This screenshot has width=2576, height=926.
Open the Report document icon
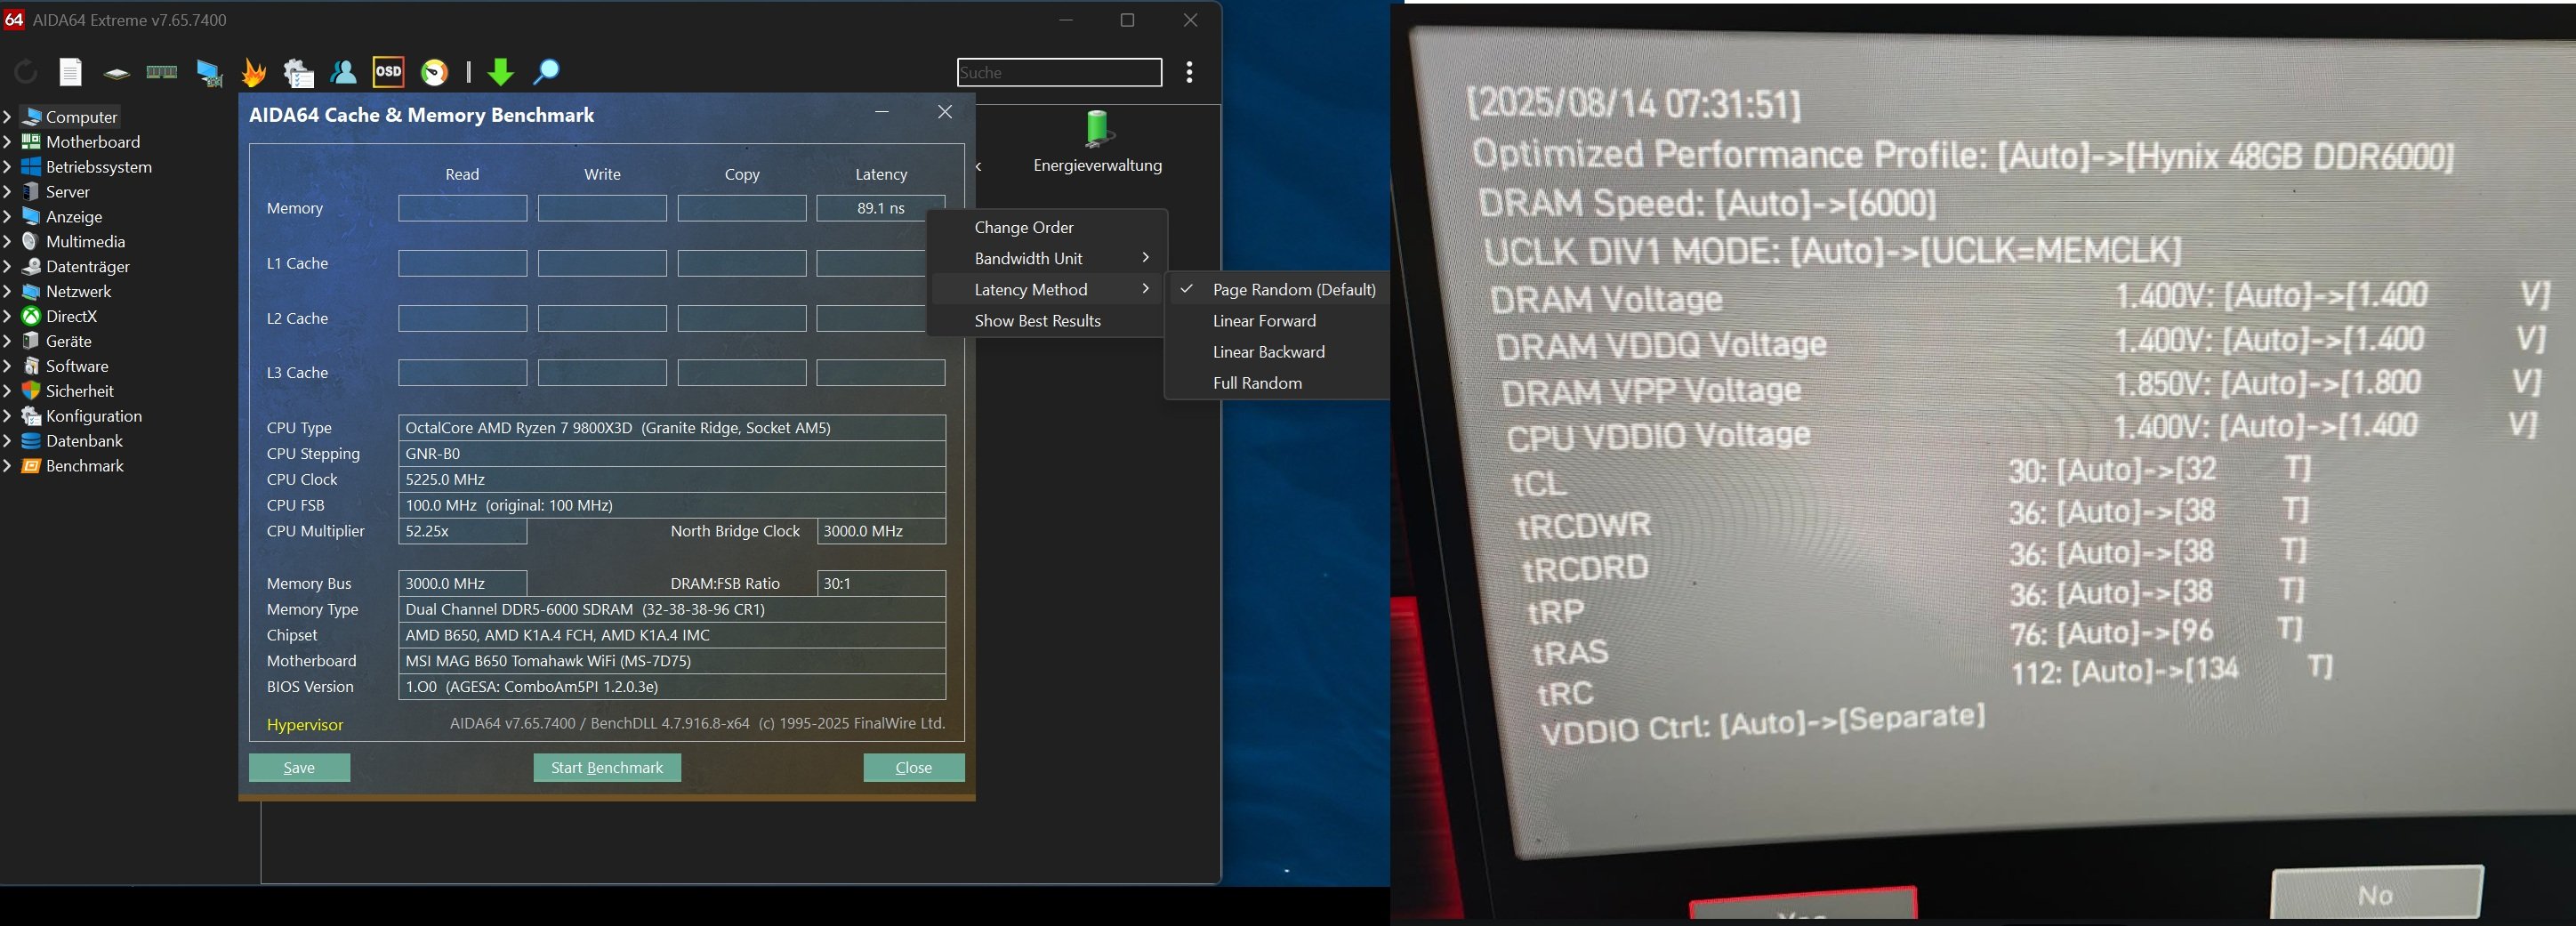point(70,72)
